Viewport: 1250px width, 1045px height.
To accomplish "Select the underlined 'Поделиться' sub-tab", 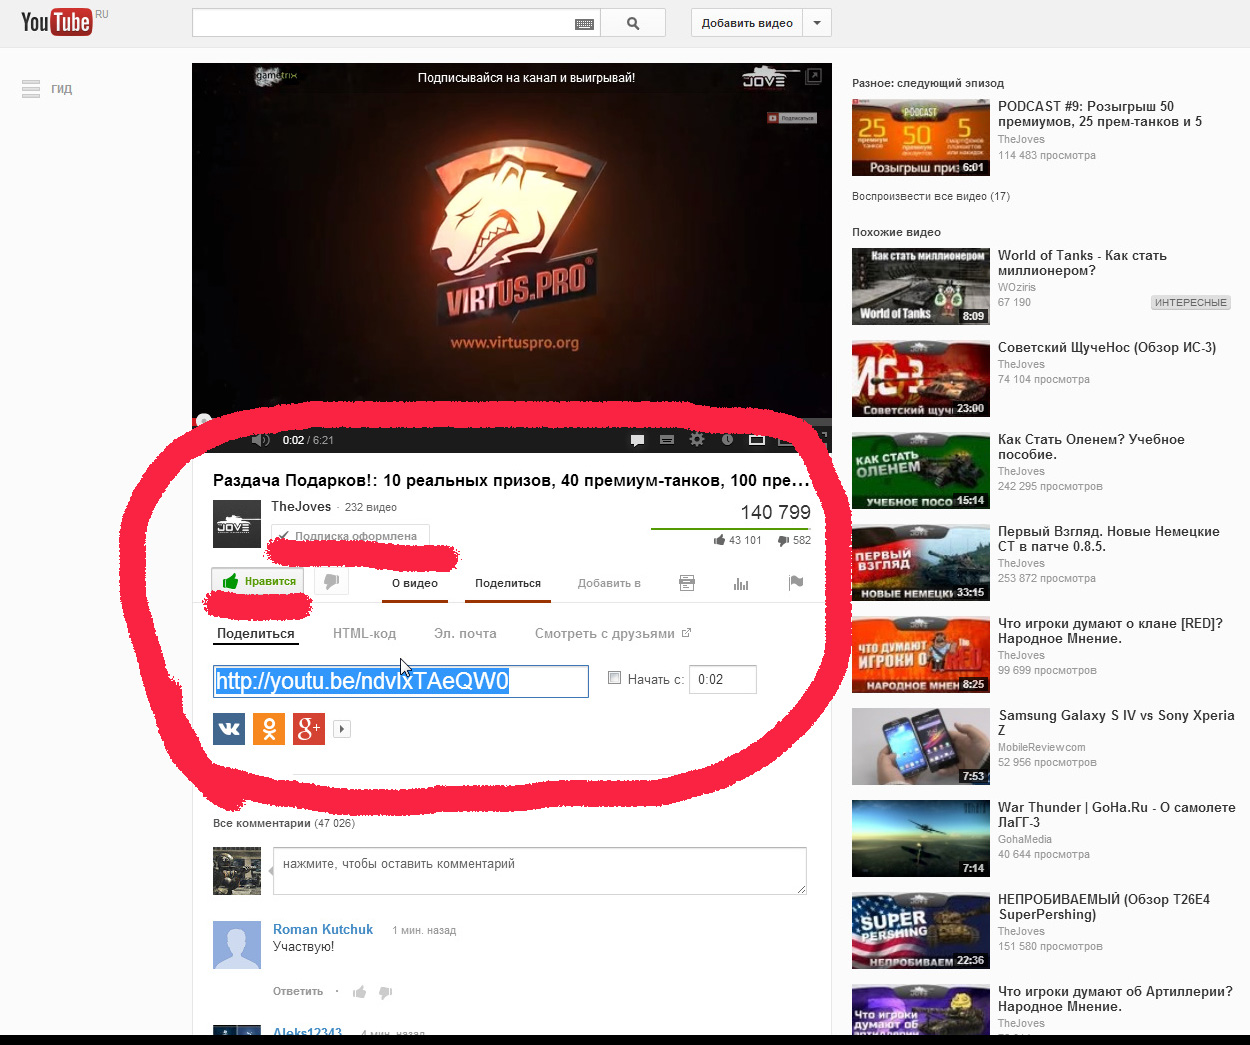I will (x=256, y=633).
